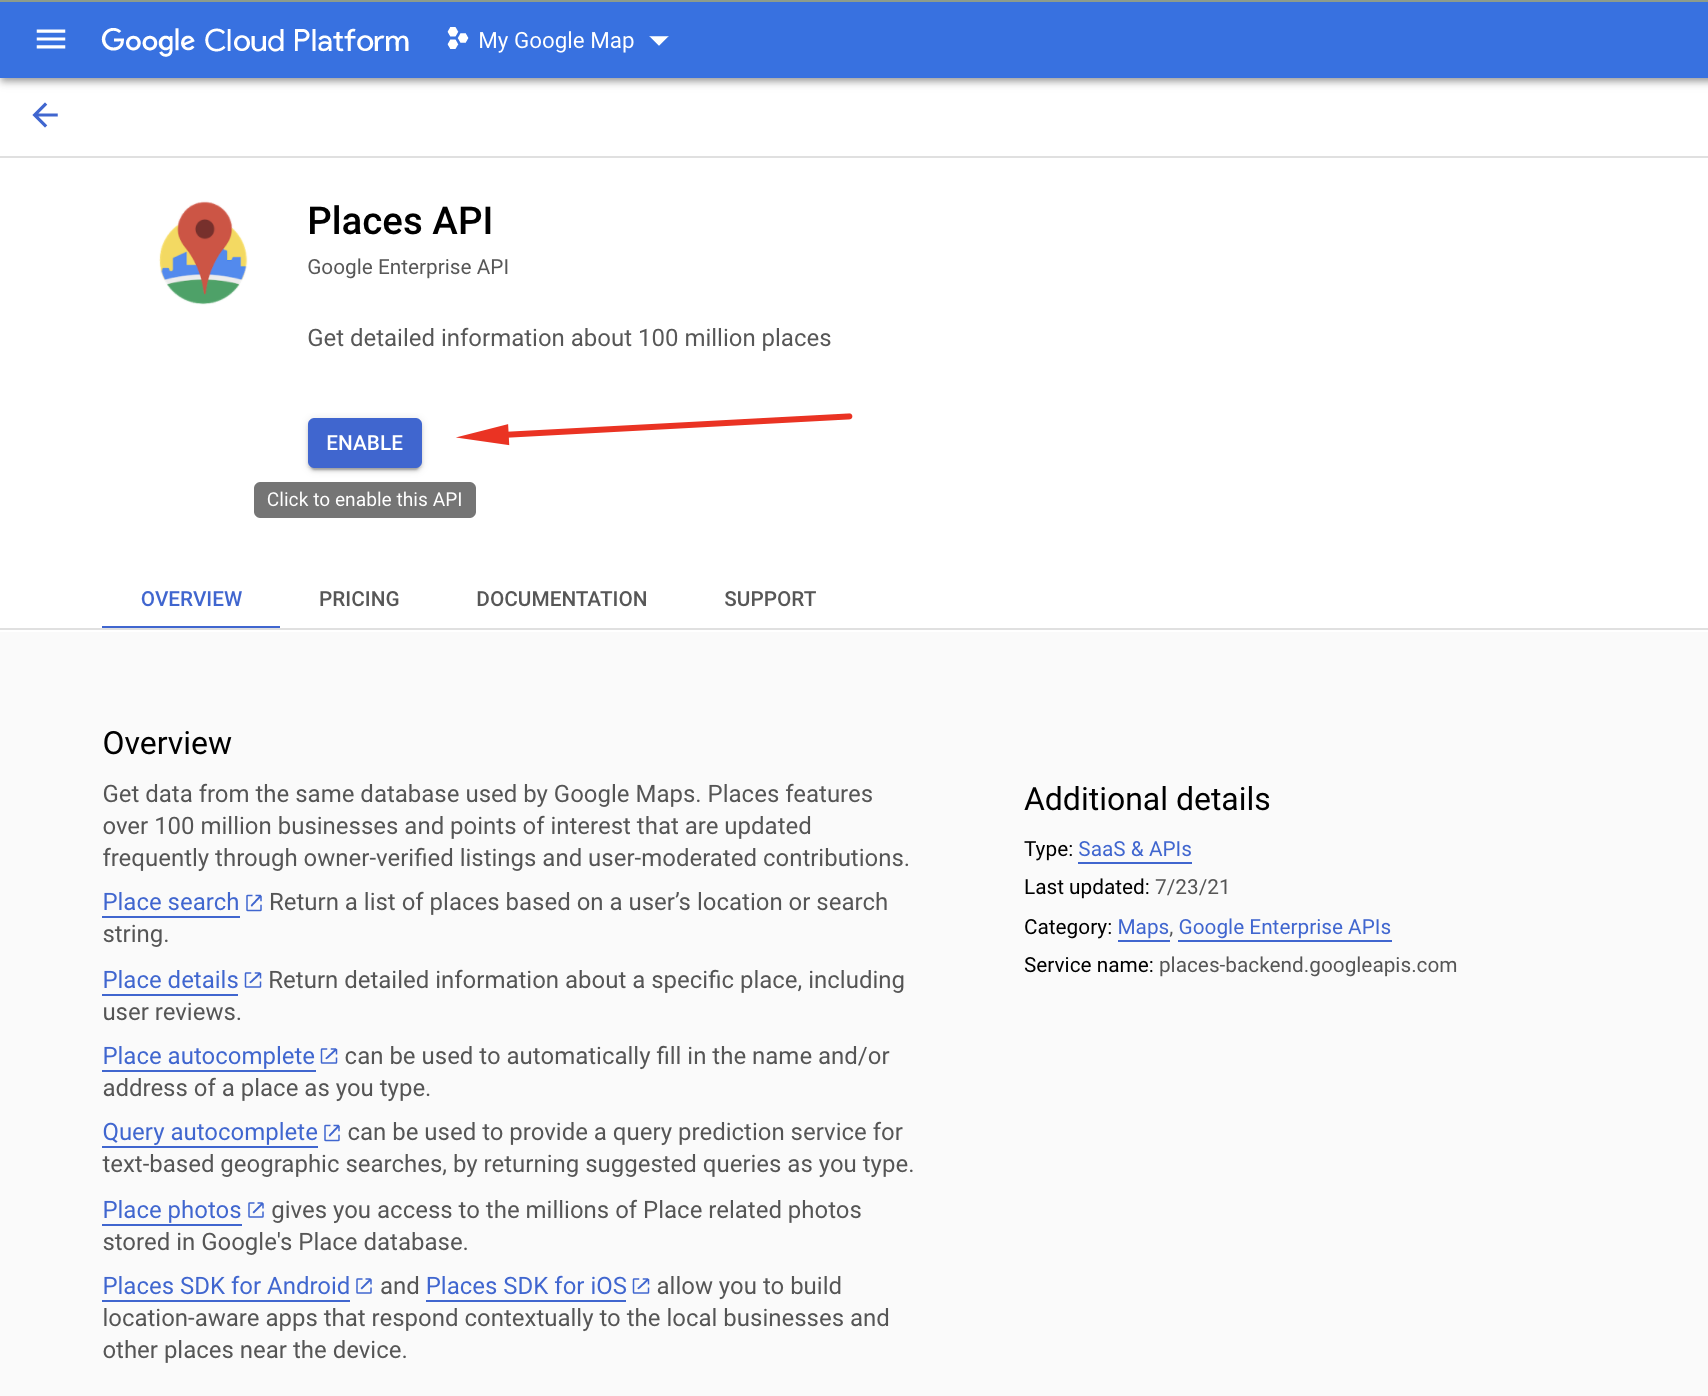Click the Places API map pin logo

[x=203, y=253]
